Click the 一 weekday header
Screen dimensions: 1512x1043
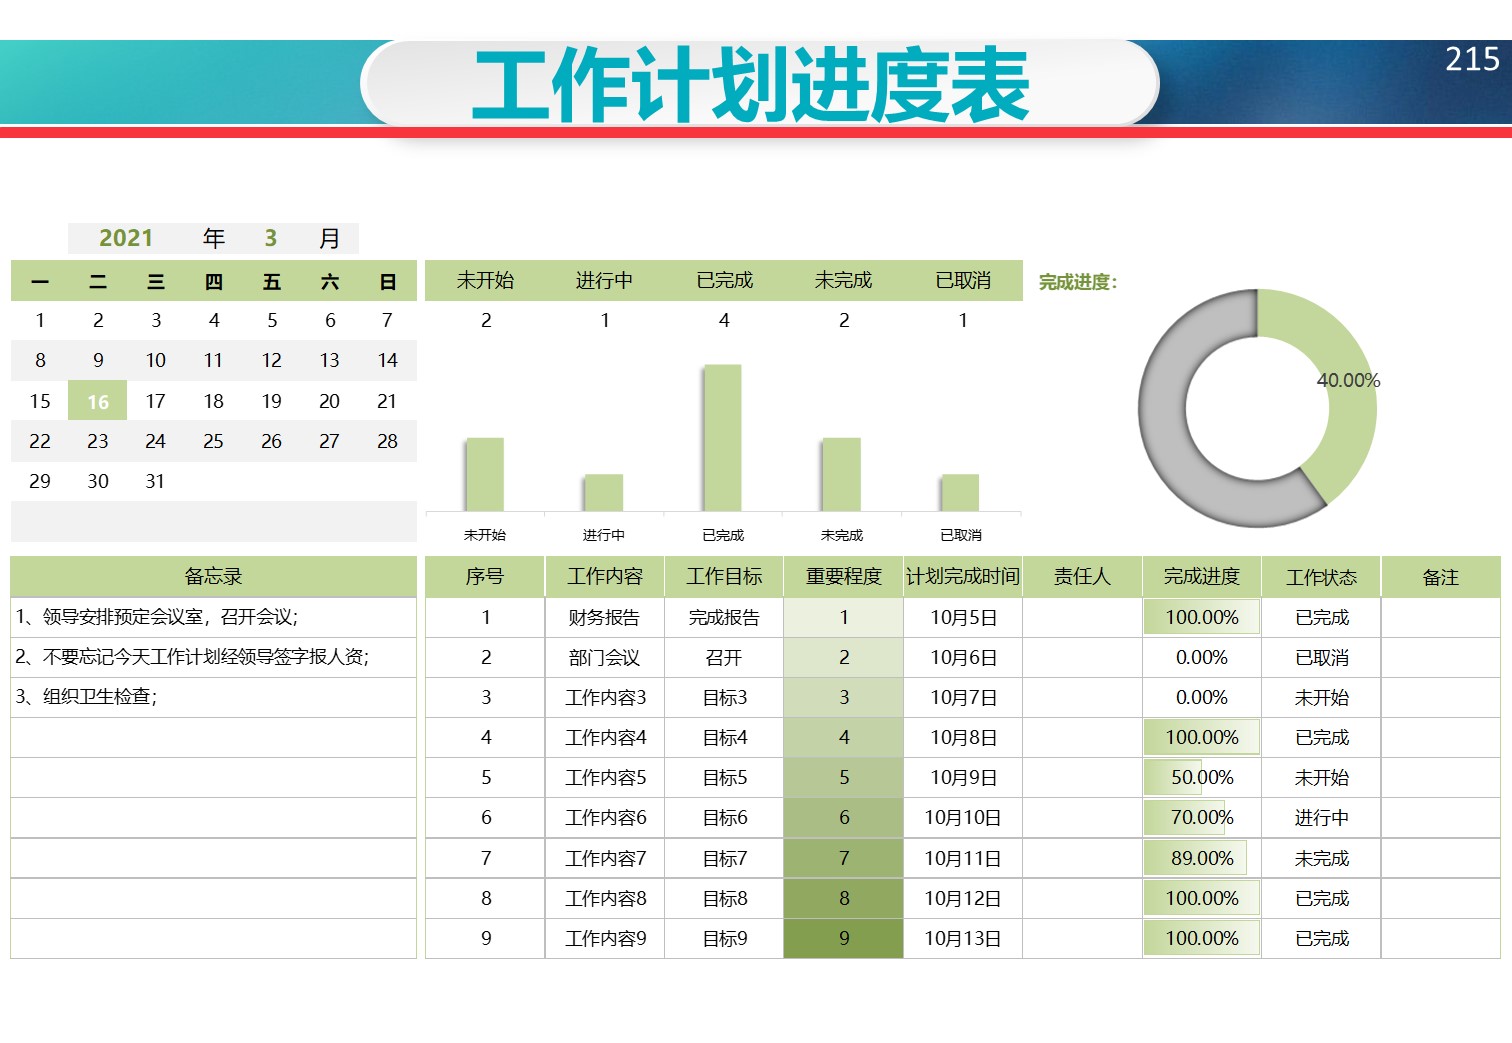[40, 282]
